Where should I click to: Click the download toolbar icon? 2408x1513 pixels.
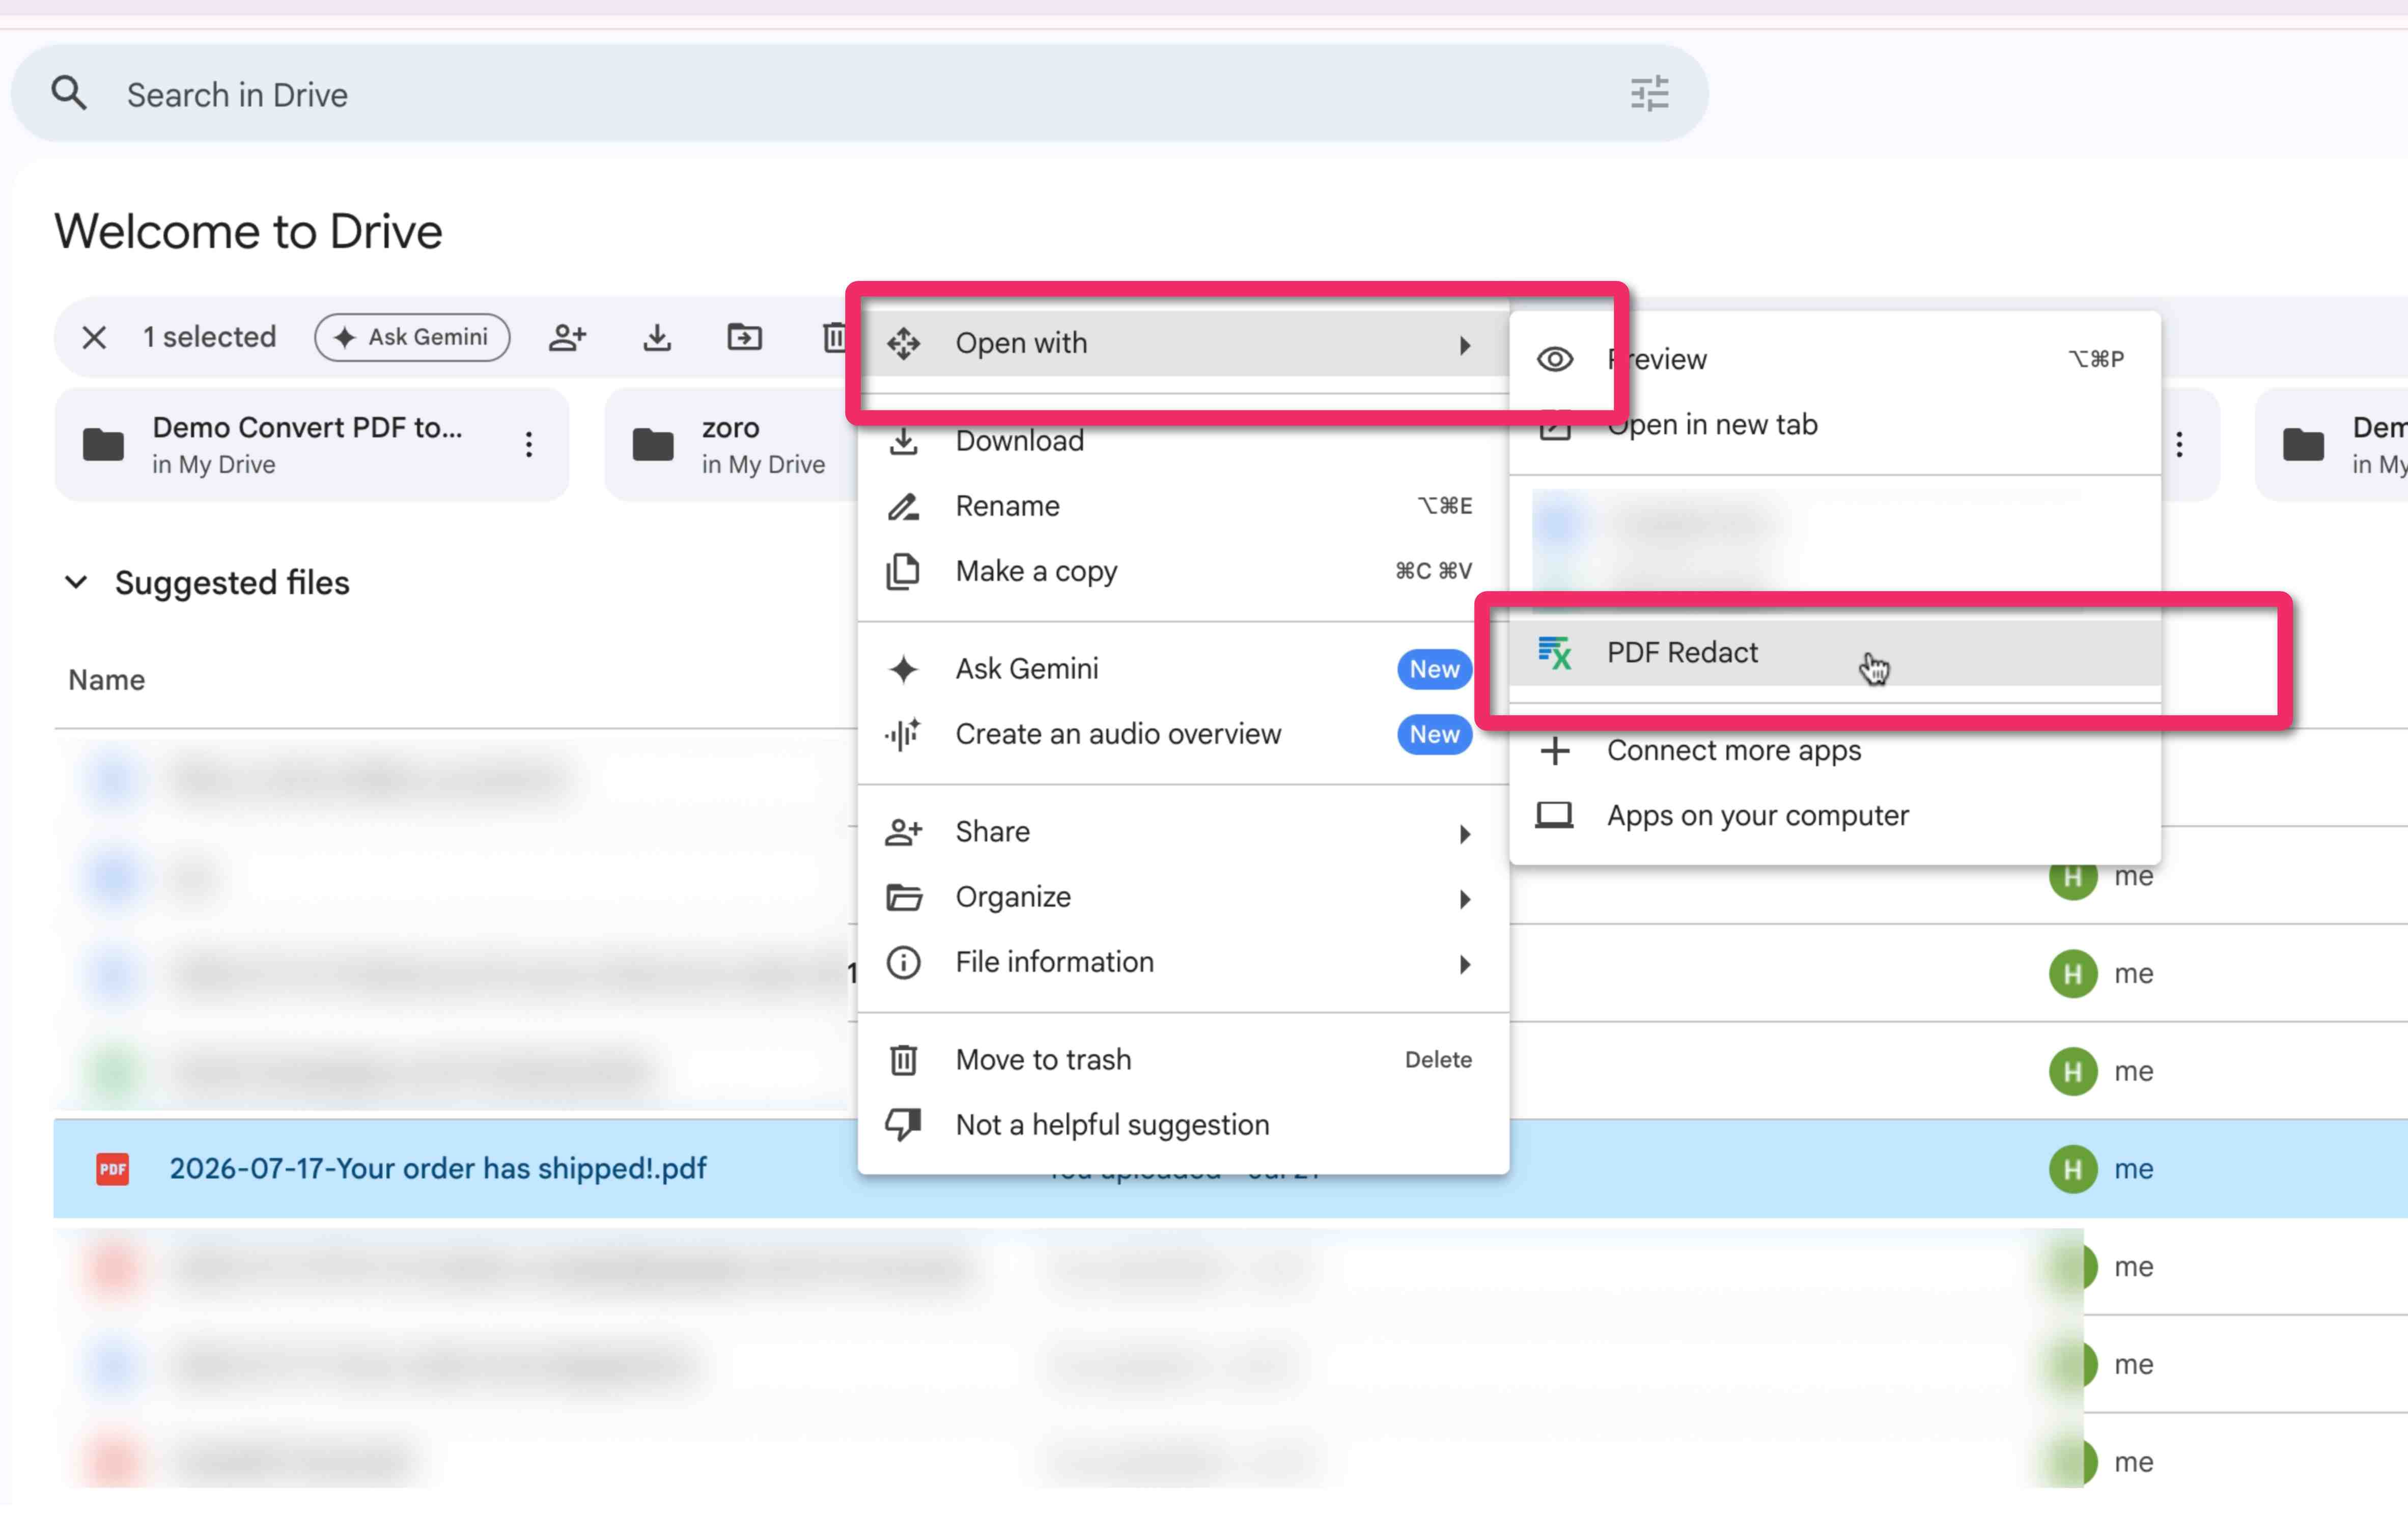(x=656, y=337)
